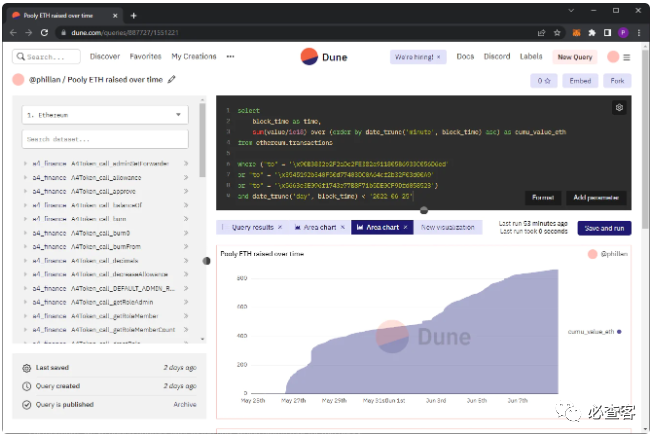Open Favorites in navigation
Screen dimensions: 656x440
pyautogui.click(x=145, y=56)
